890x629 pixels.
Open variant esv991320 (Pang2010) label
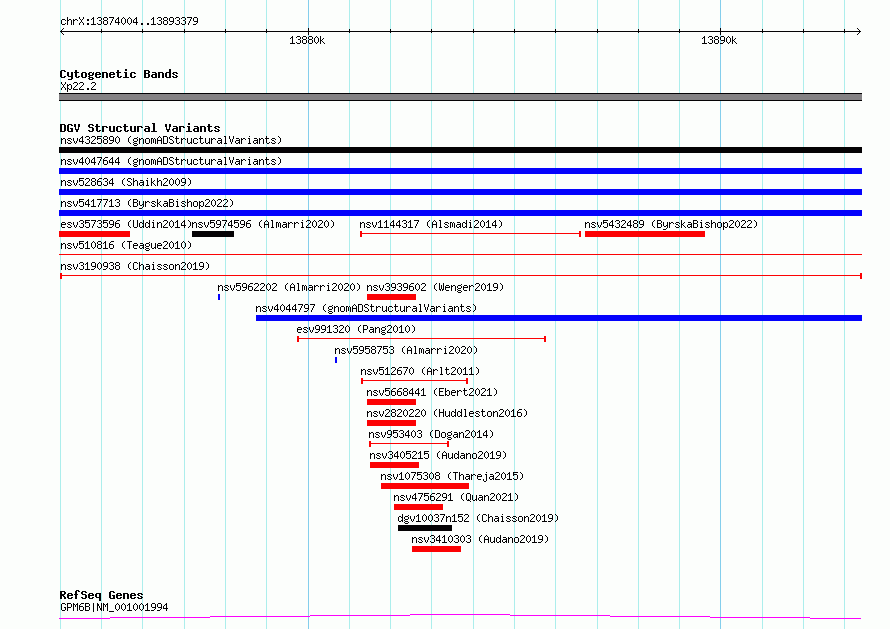pyautogui.click(x=356, y=329)
